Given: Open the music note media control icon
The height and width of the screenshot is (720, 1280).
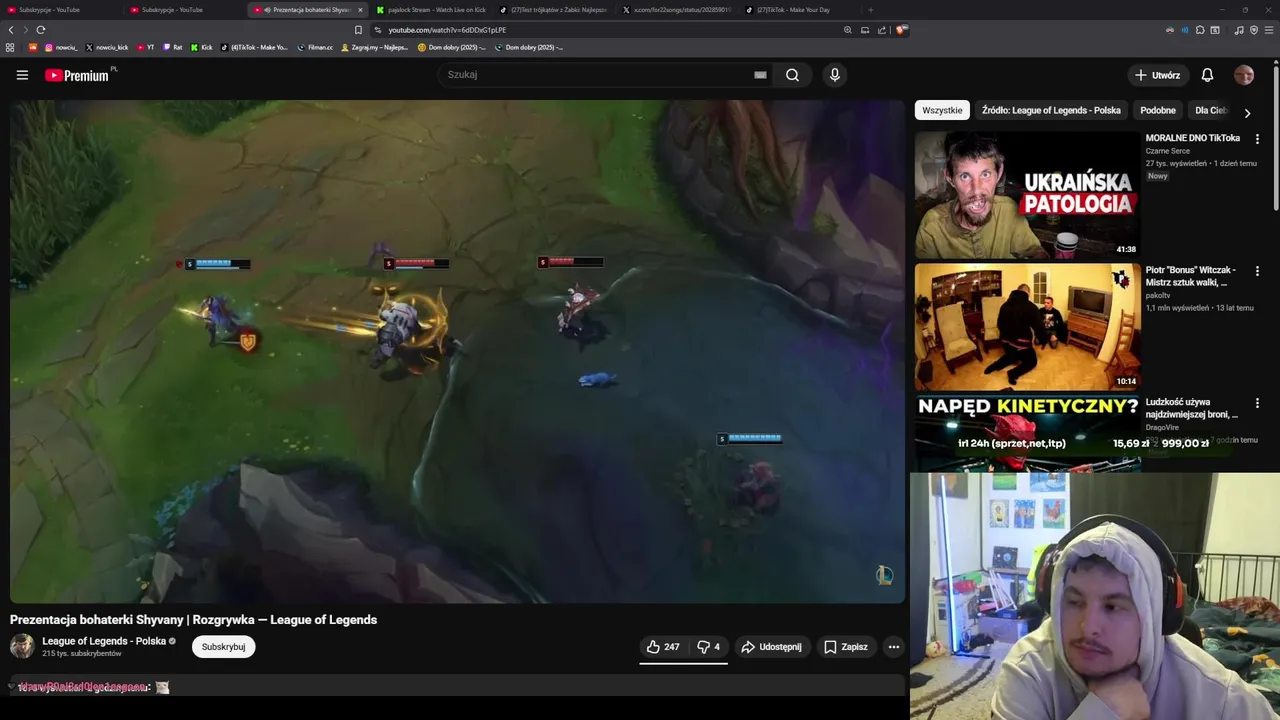Looking at the screenshot, I should click(1239, 30).
